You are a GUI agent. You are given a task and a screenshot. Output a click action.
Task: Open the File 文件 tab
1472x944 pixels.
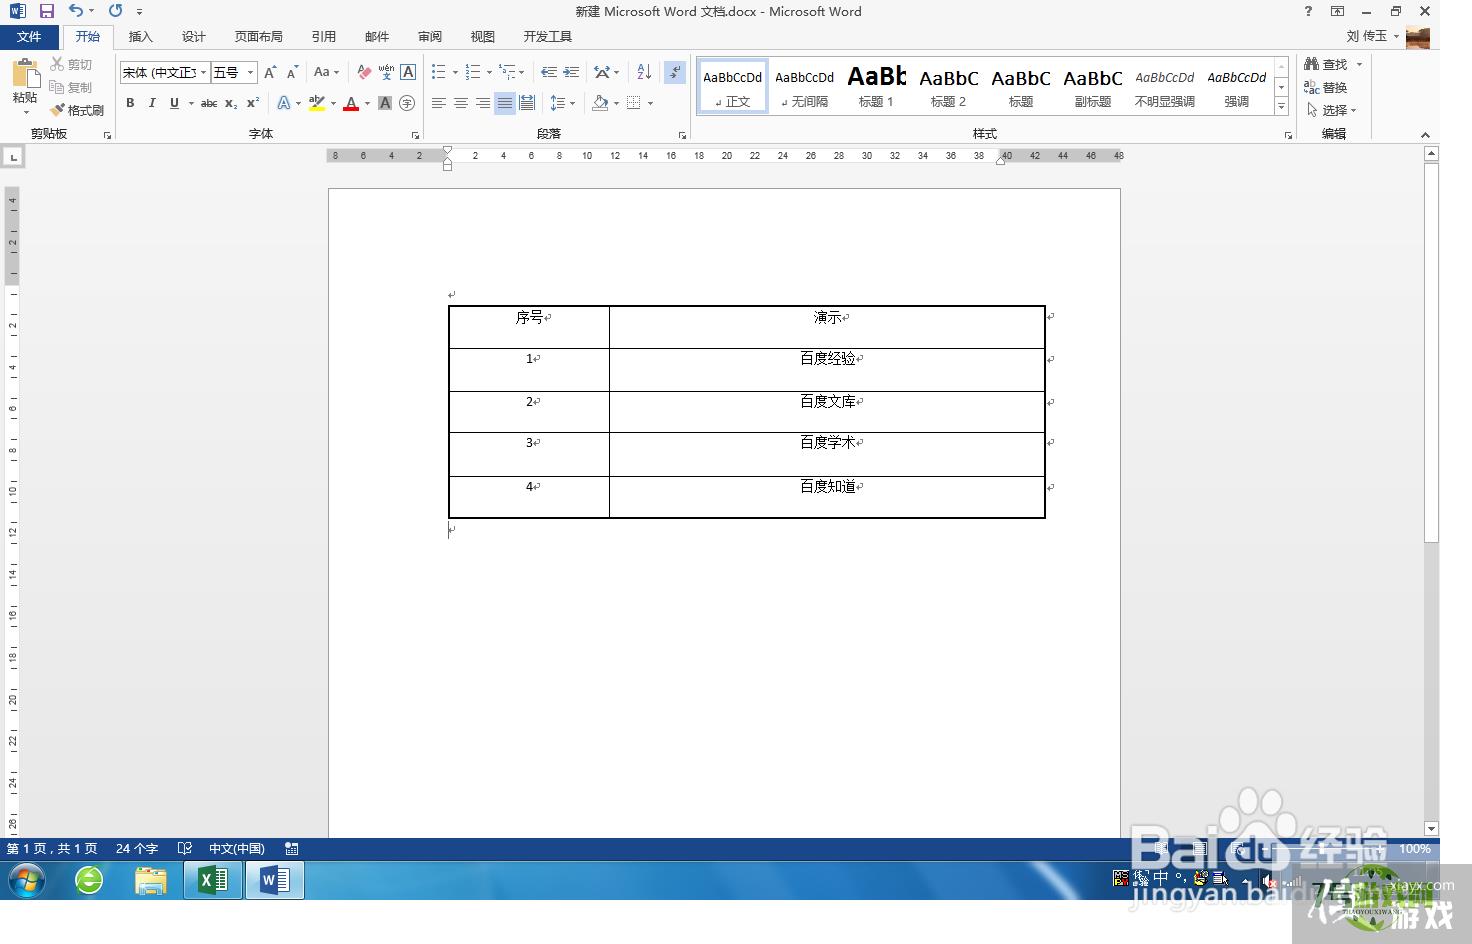coord(29,37)
